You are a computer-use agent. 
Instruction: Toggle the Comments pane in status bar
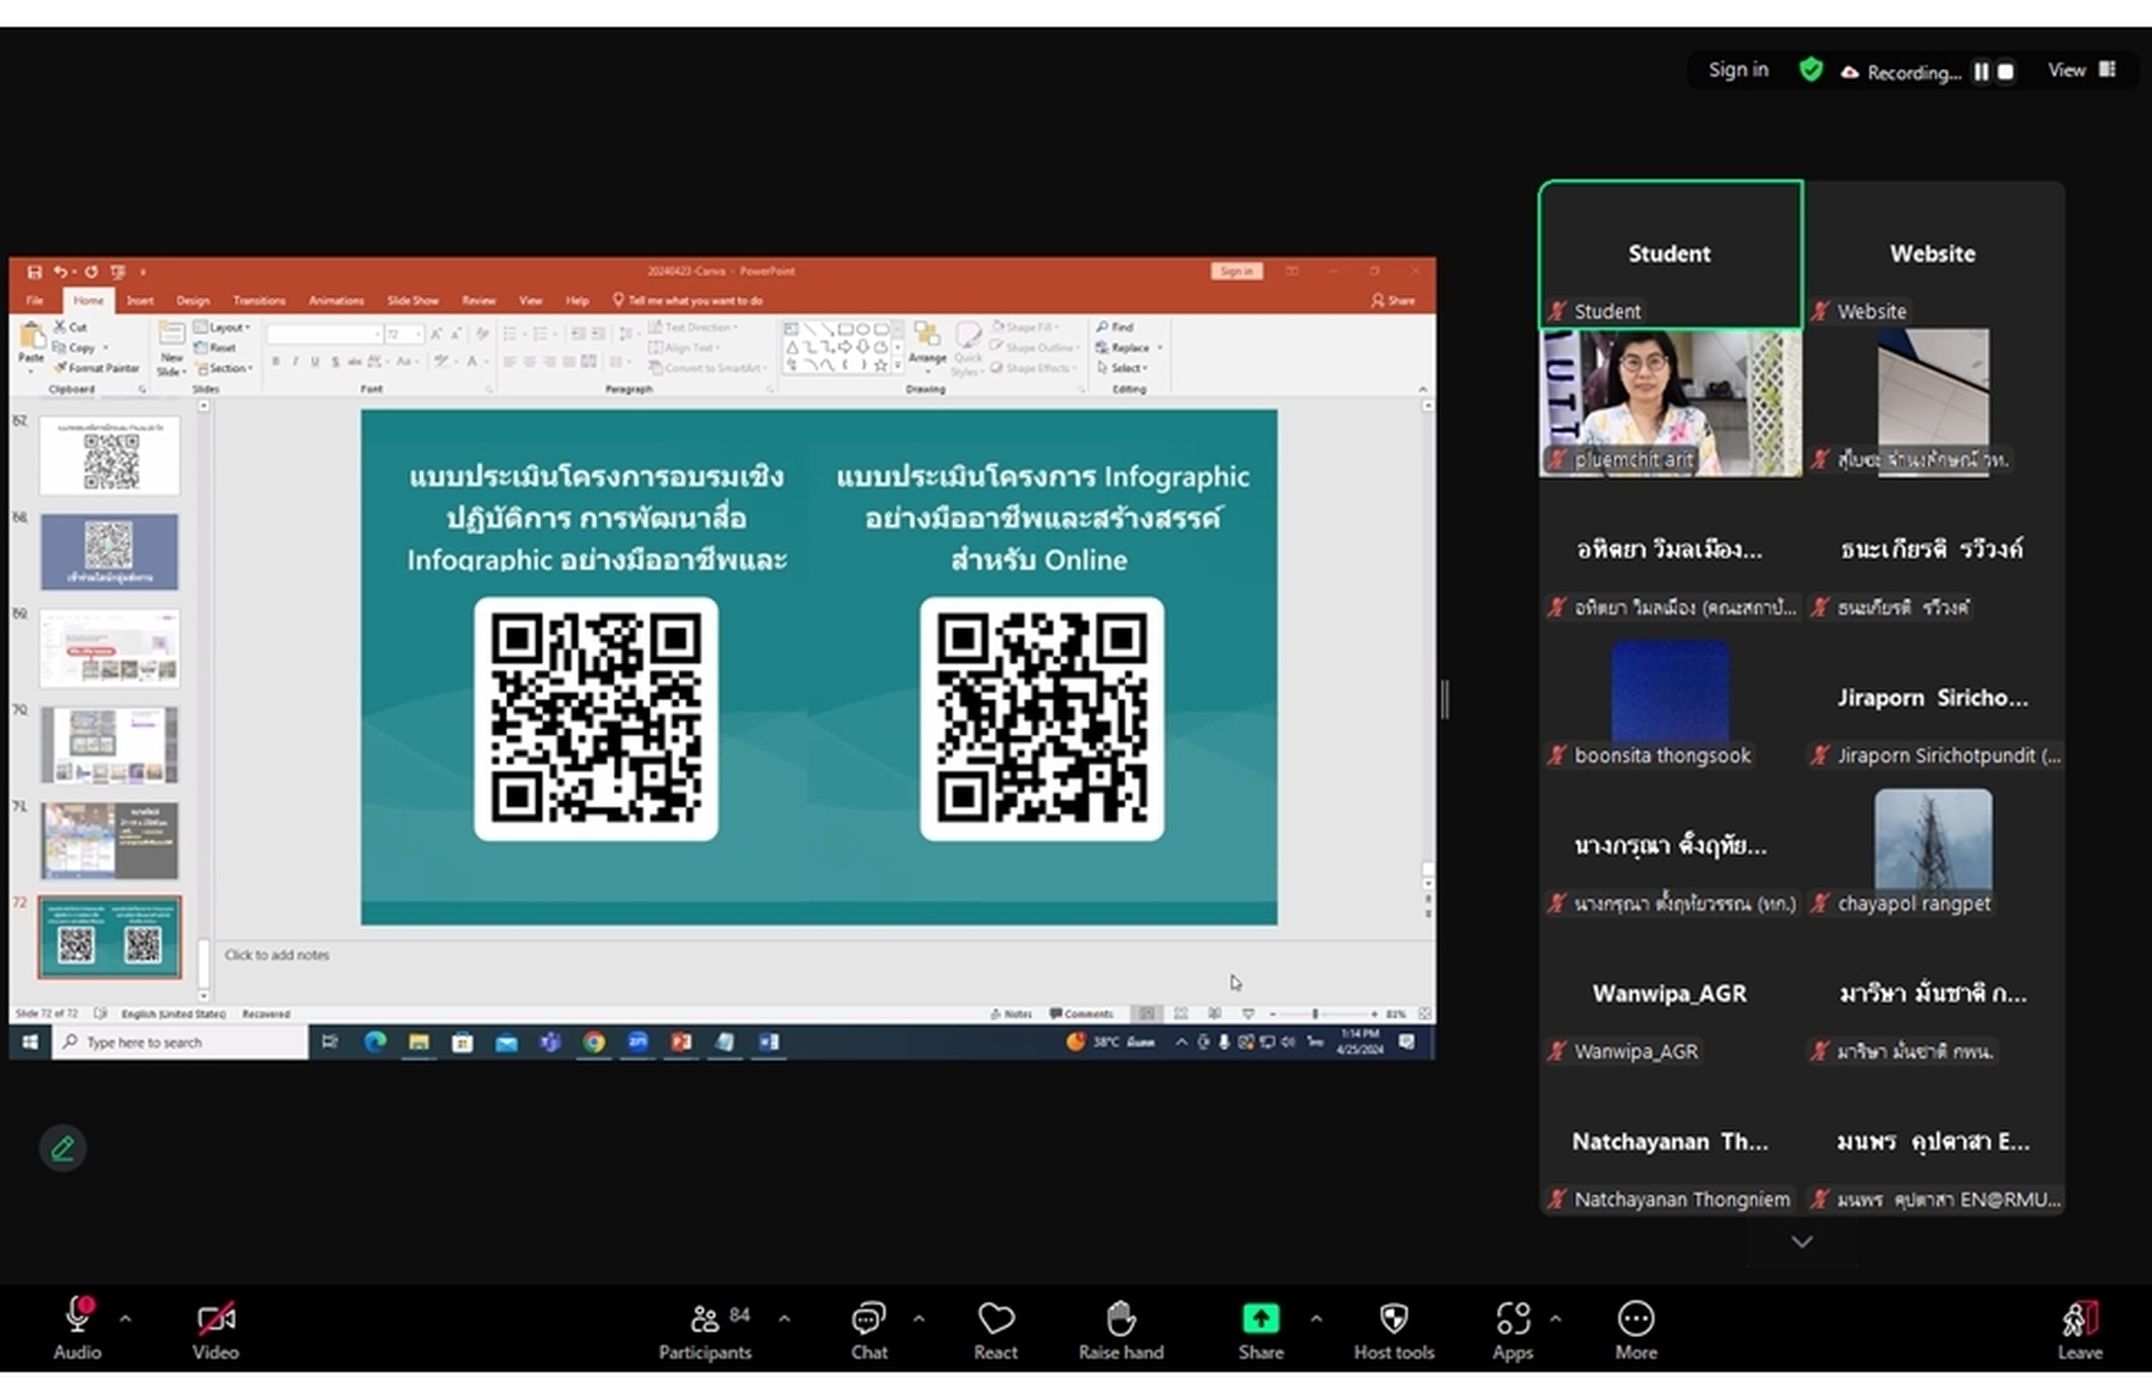(1081, 1013)
